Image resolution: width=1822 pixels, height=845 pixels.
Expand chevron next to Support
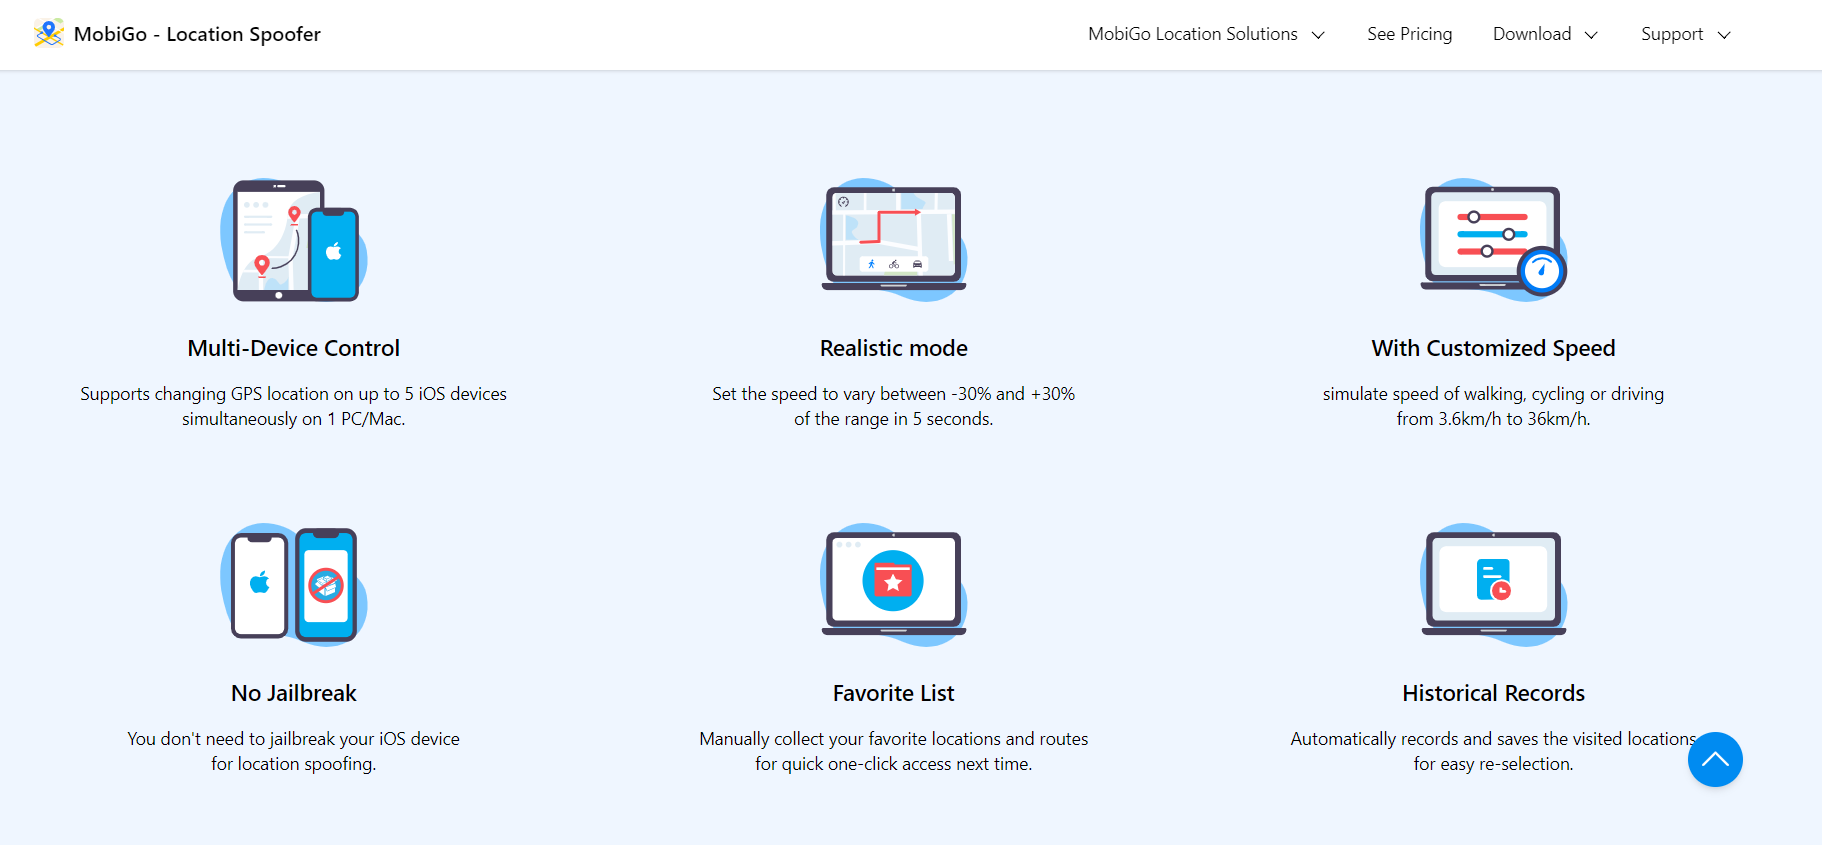coord(1724,35)
